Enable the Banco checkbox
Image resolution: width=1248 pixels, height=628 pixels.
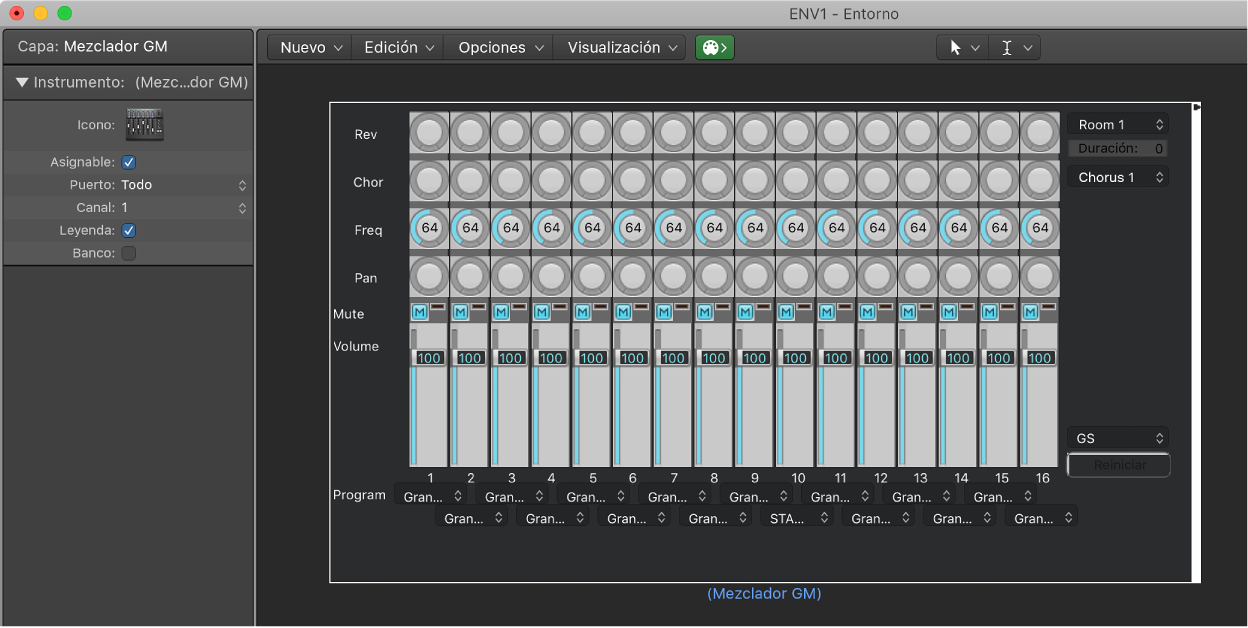click(129, 254)
